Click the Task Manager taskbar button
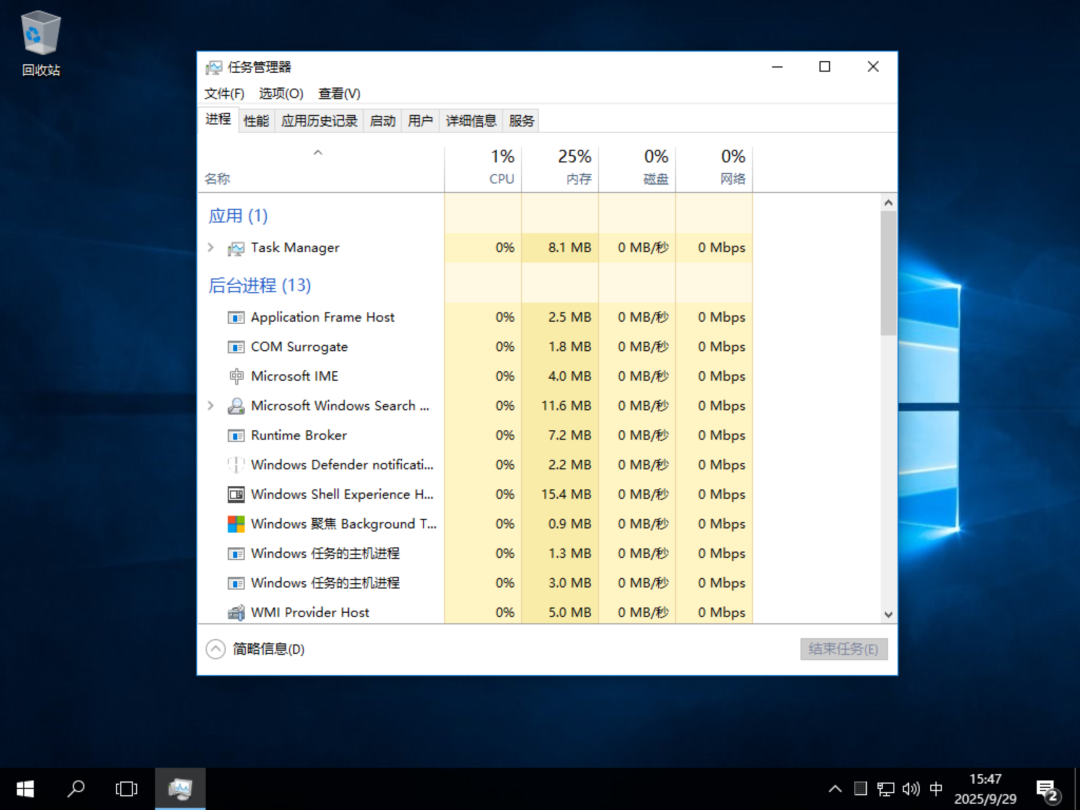 [x=180, y=789]
